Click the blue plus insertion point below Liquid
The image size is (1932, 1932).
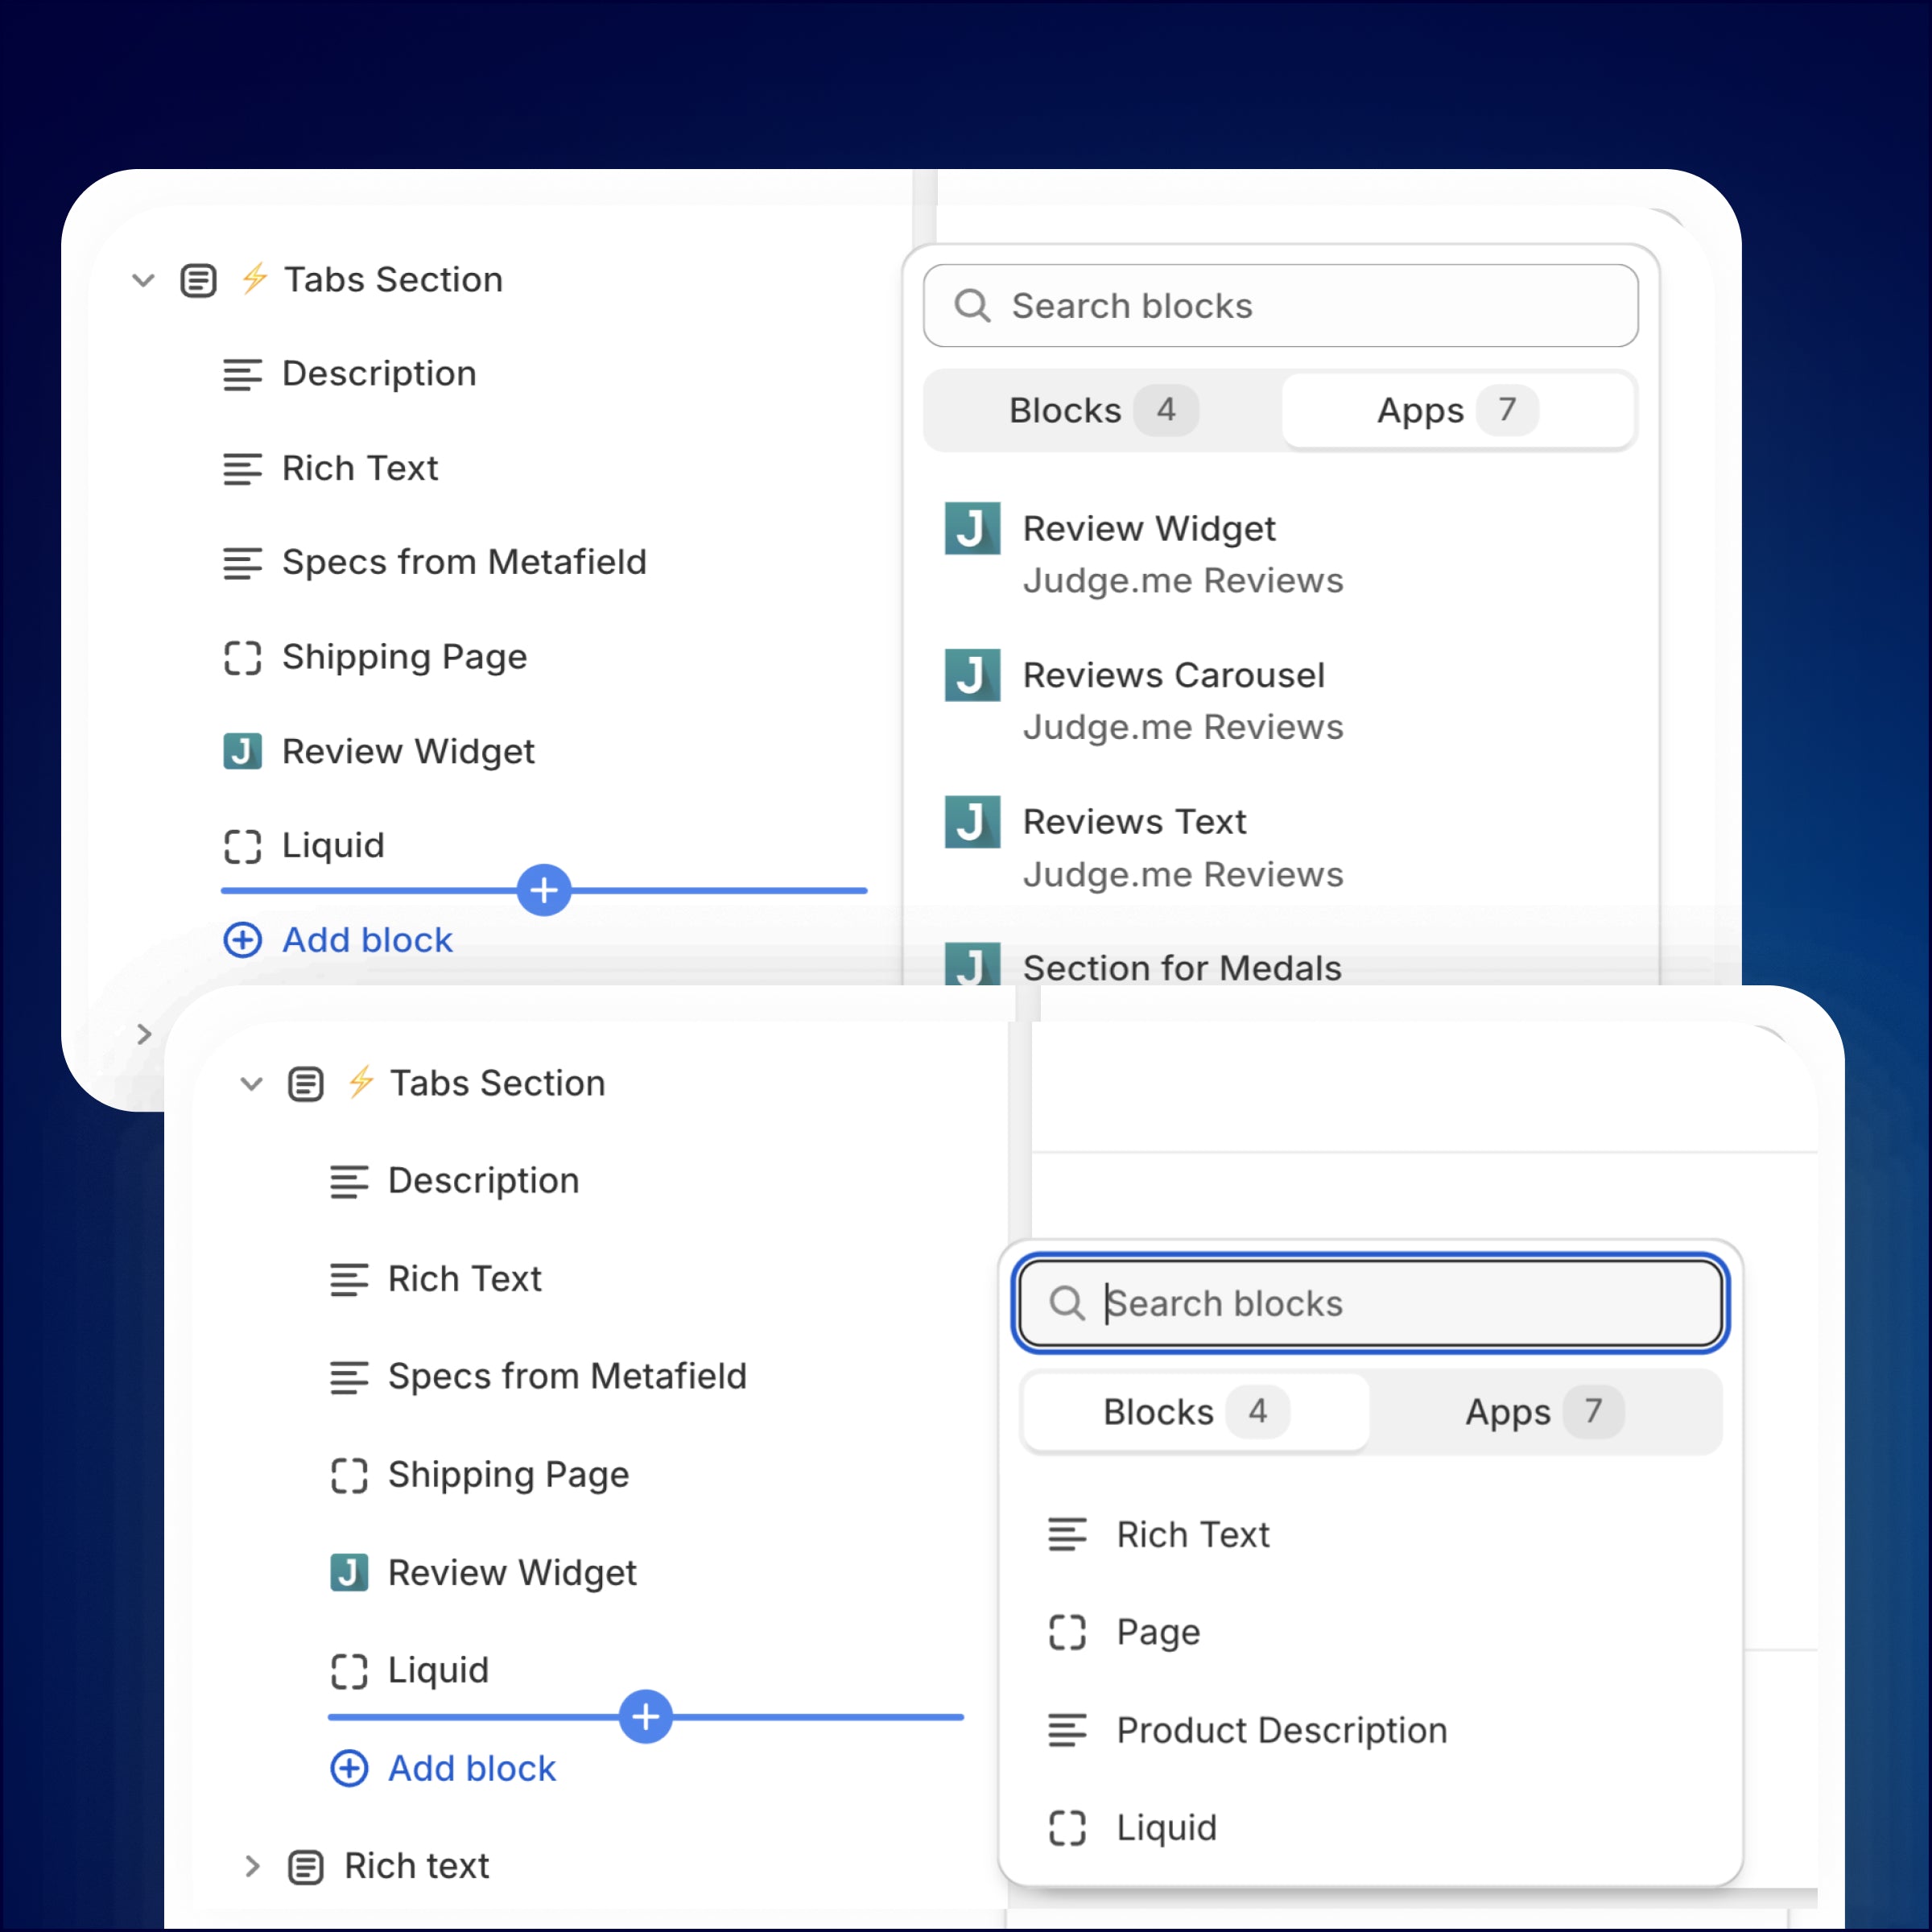tap(544, 890)
